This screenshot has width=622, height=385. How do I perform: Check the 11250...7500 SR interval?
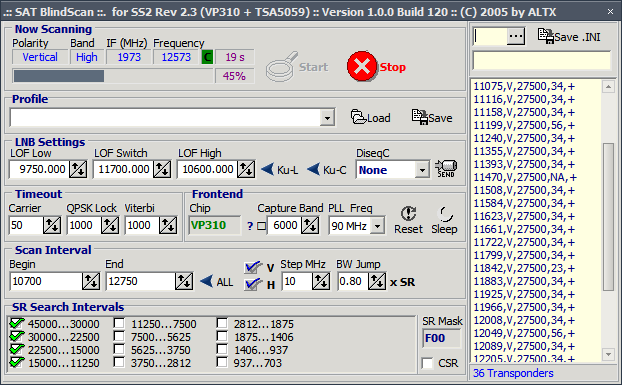pyautogui.click(x=119, y=323)
